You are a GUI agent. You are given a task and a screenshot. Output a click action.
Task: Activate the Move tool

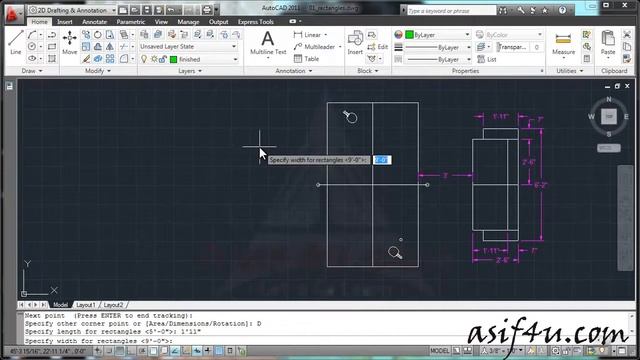point(69,42)
